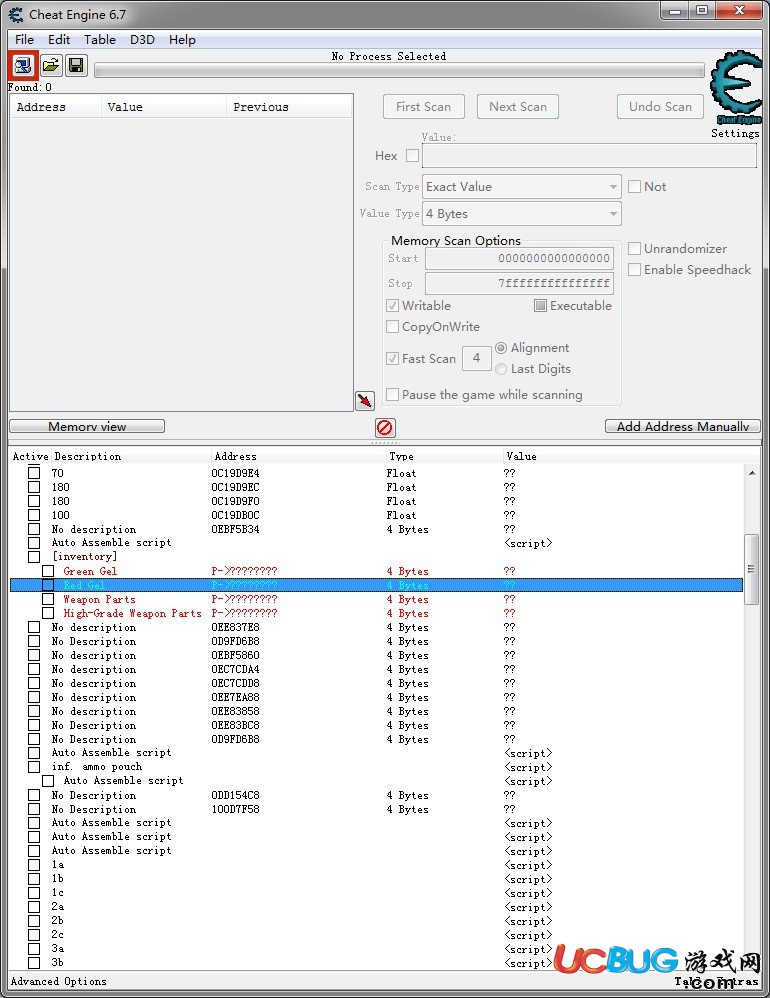Click Advanced Options in status bar
The width and height of the screenshot is (770, 998).
59,981
